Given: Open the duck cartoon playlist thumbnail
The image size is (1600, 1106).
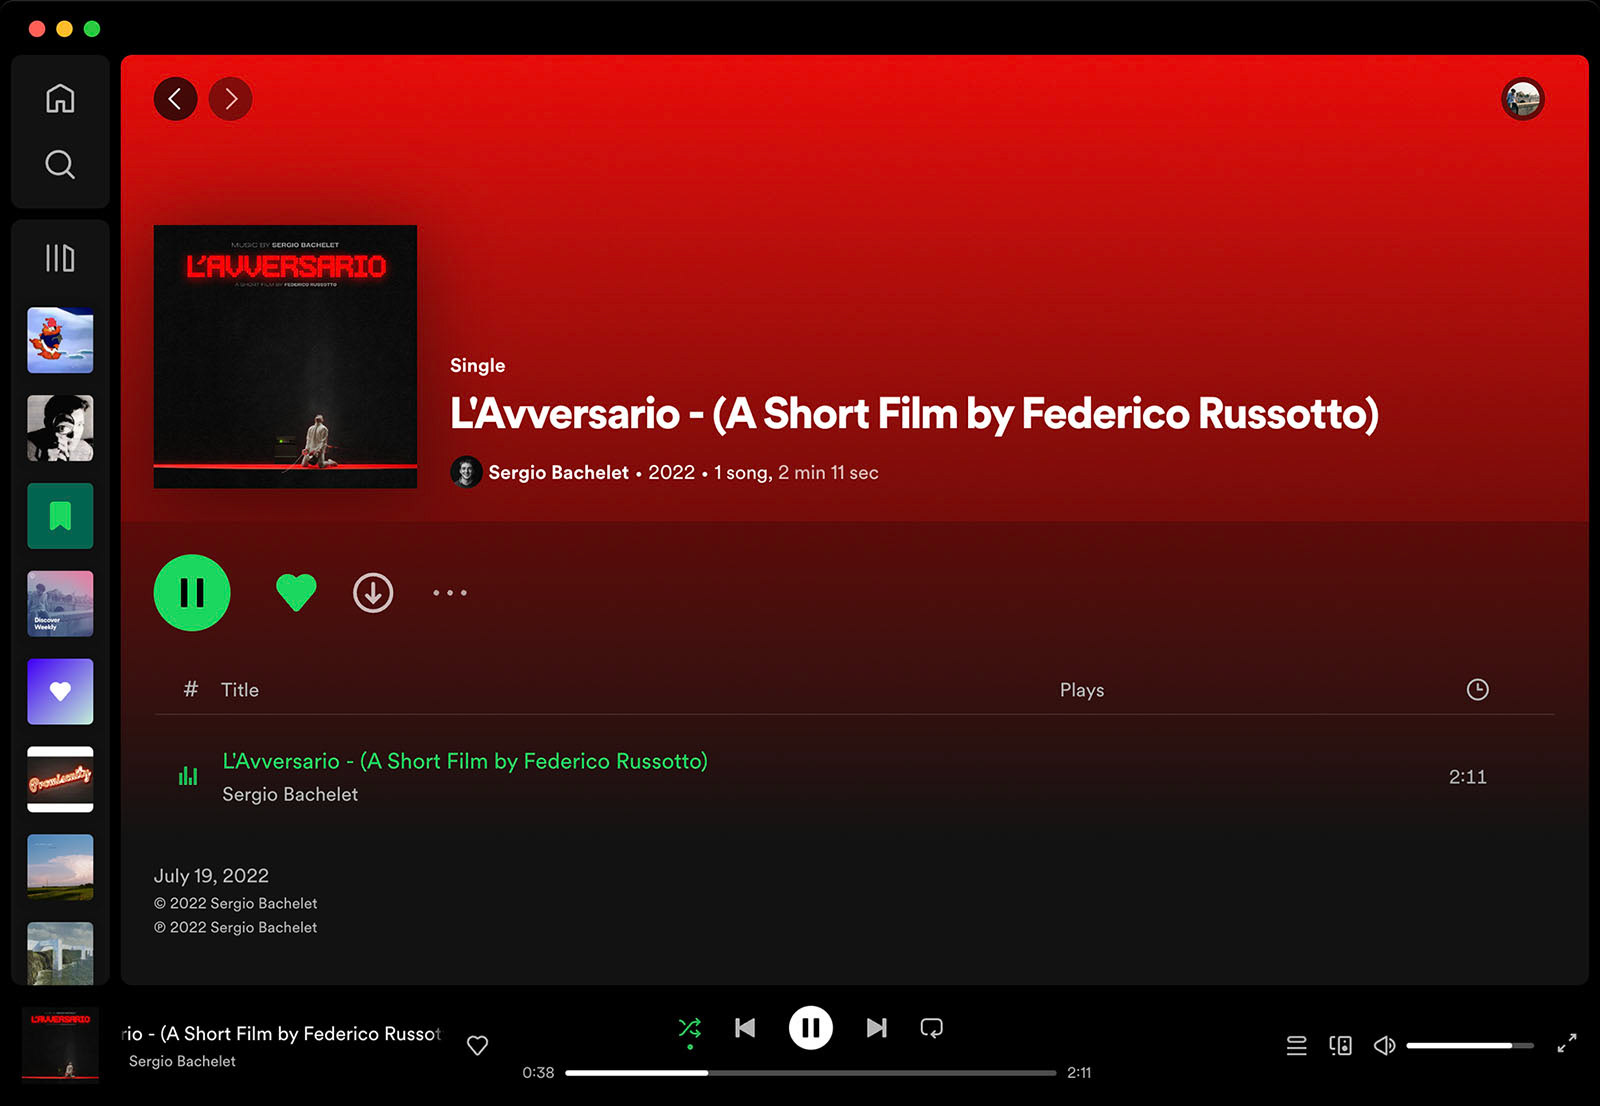Looking at the screenshot, I should pos(60,340).
